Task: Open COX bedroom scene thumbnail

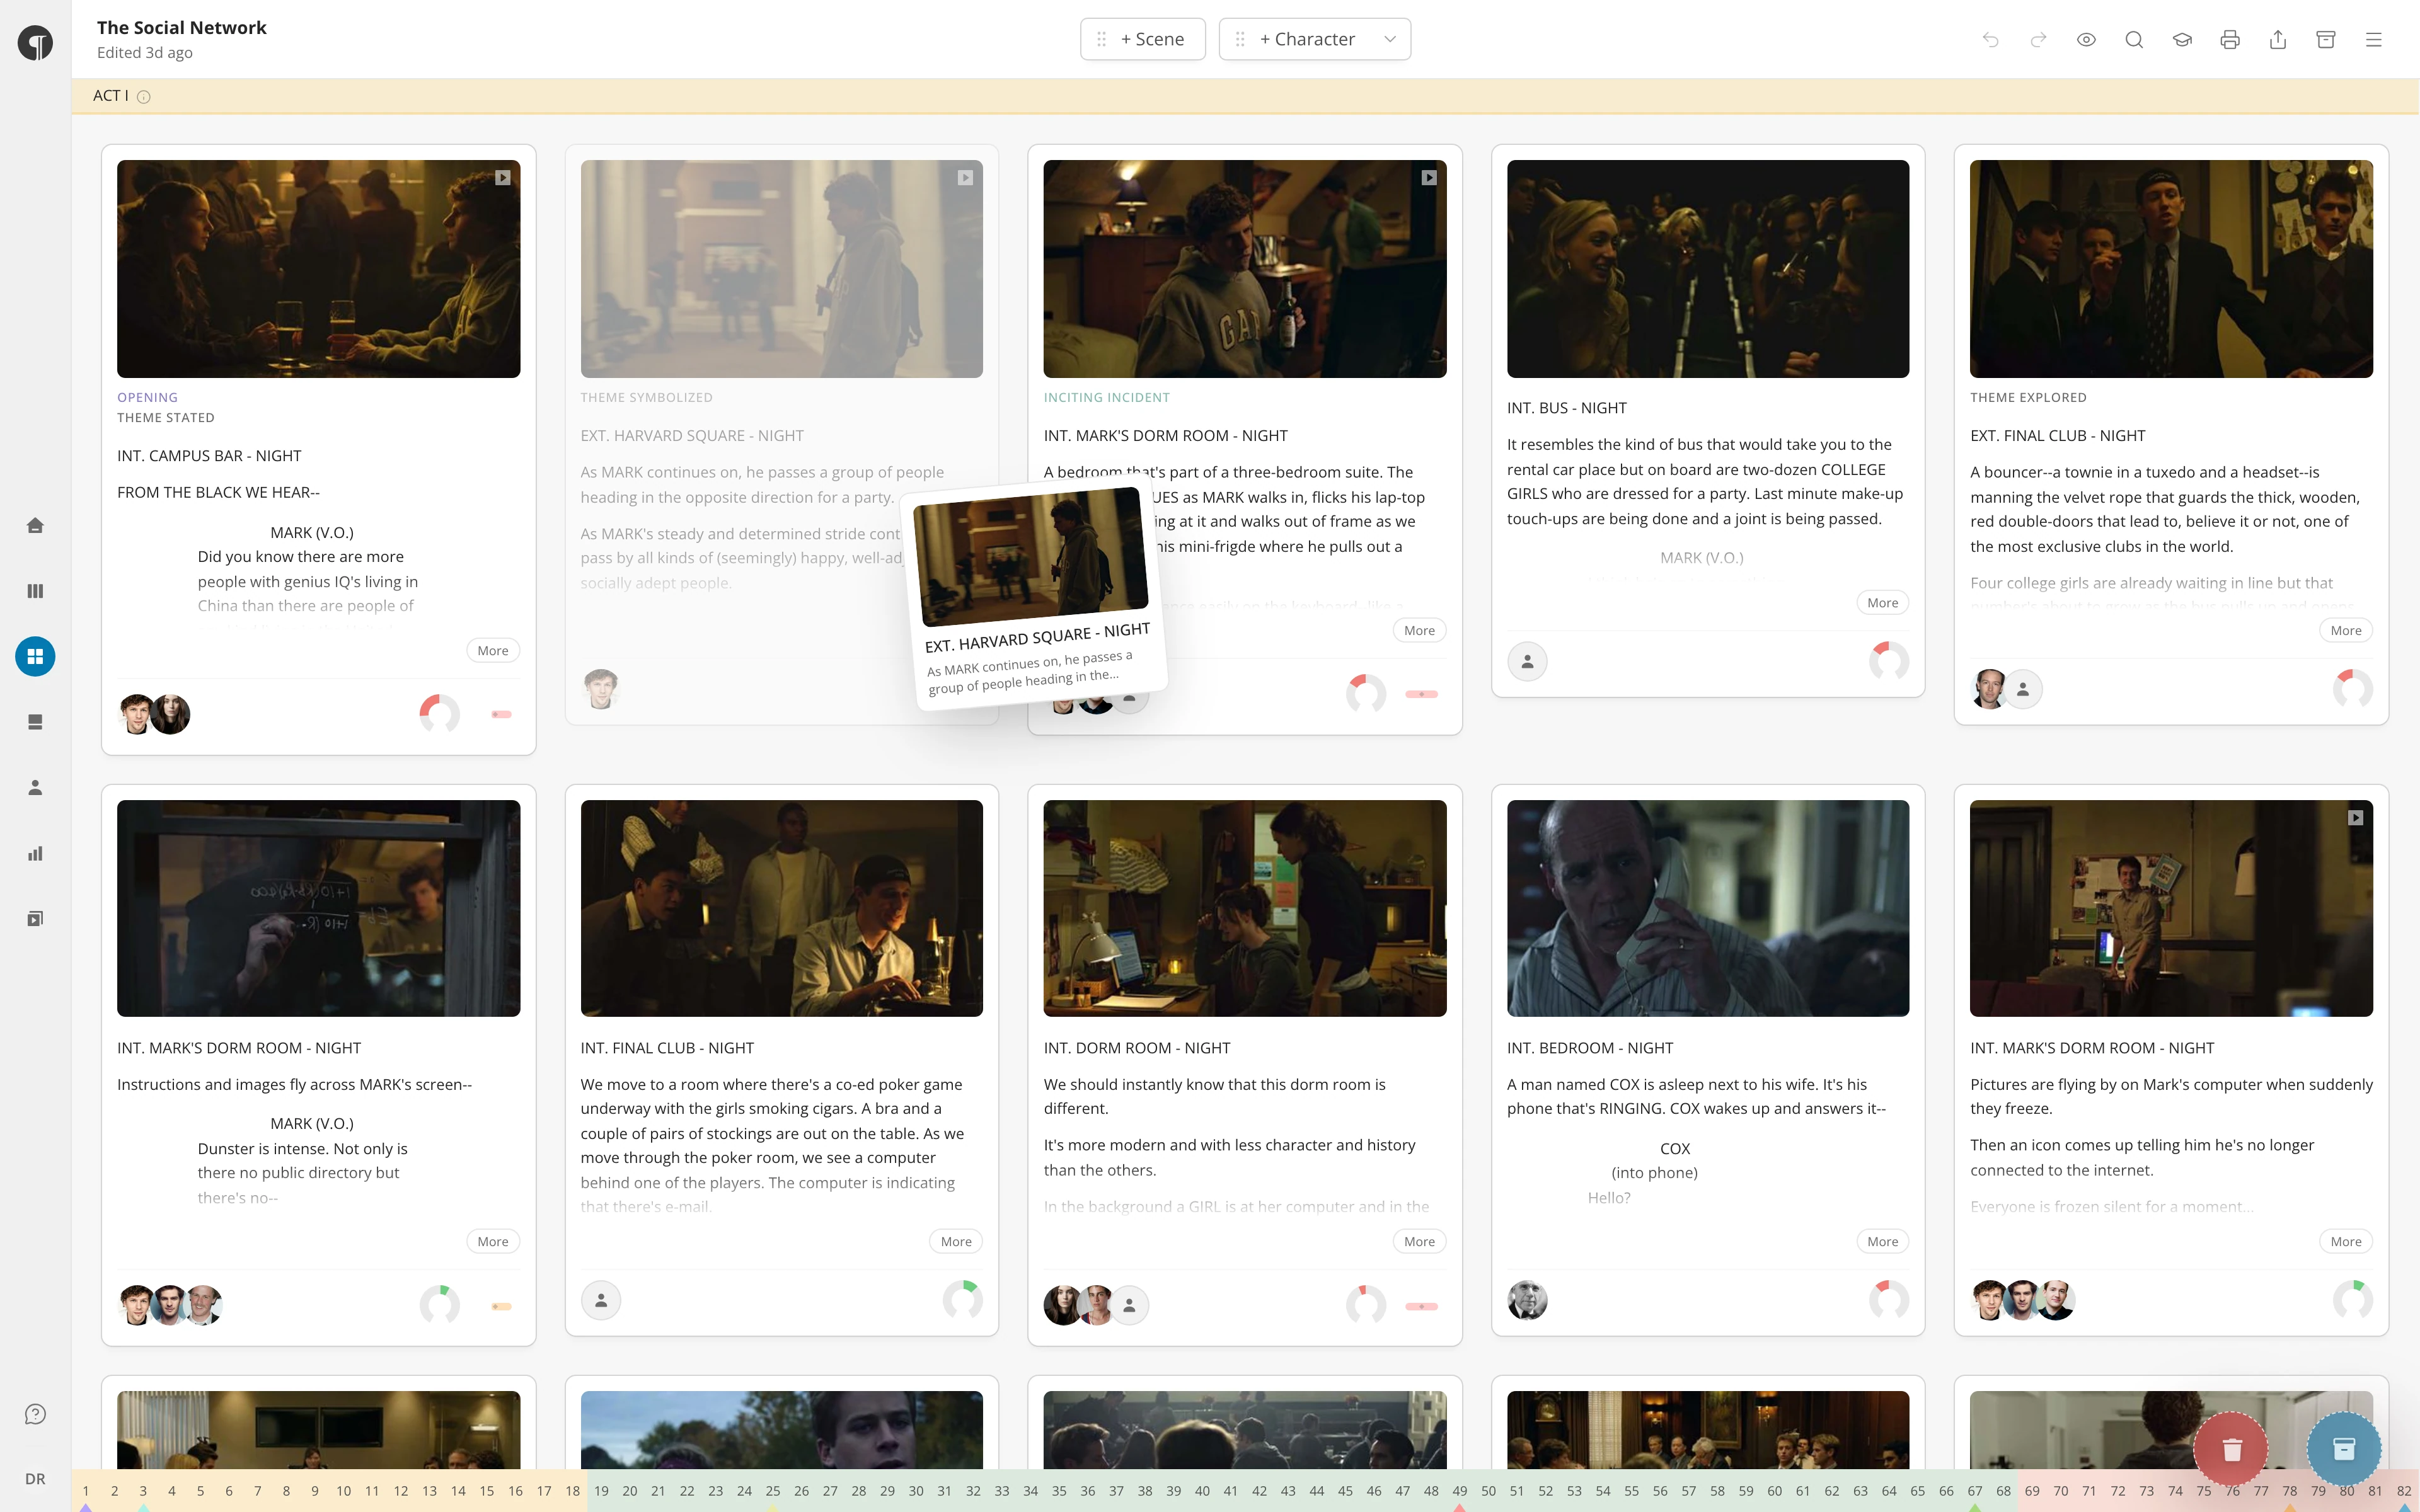Action: [x=1708, y=908]
